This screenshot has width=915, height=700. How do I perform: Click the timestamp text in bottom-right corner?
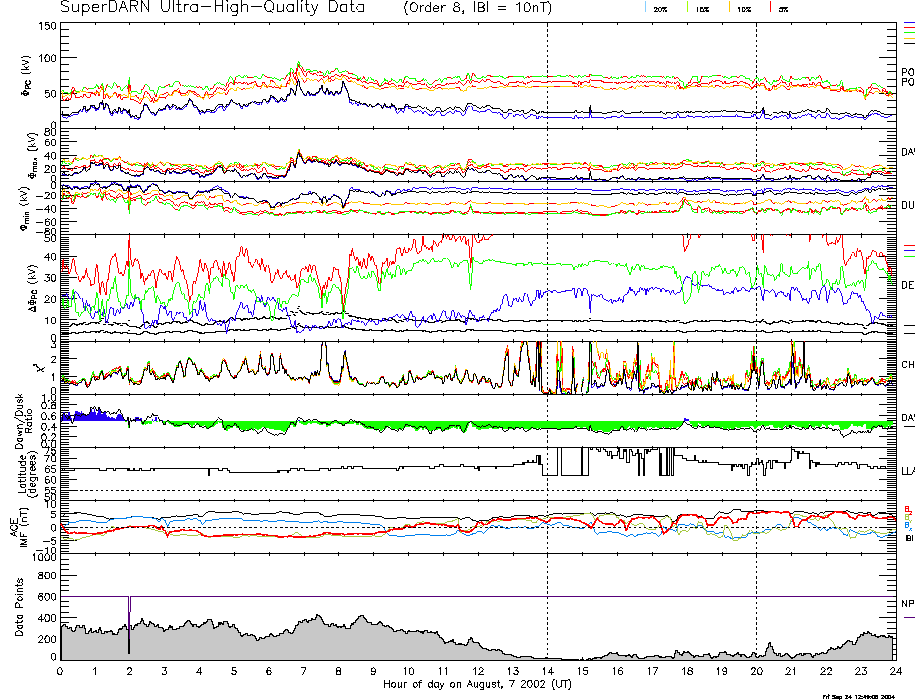[866, 695]
